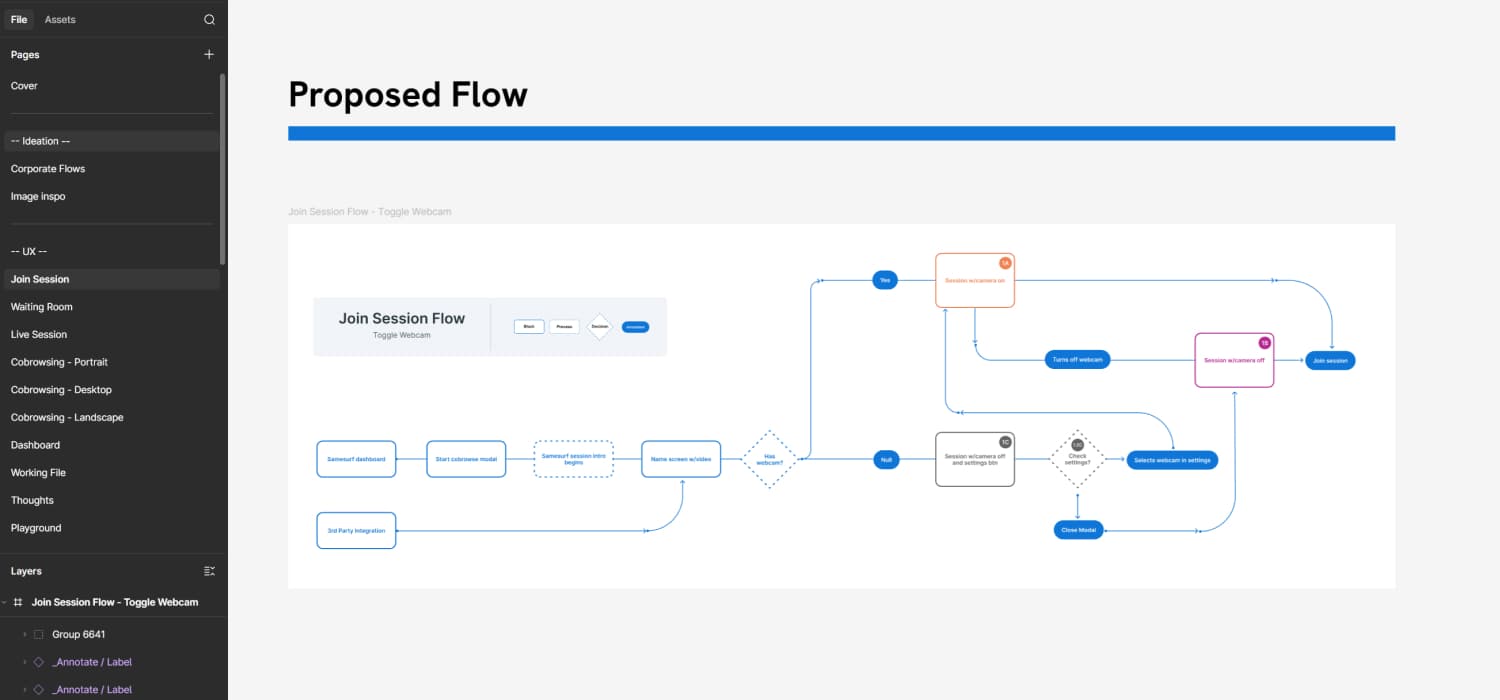
Task: Expand the first _Annotate / Label layer
Action: coord(24,661)
